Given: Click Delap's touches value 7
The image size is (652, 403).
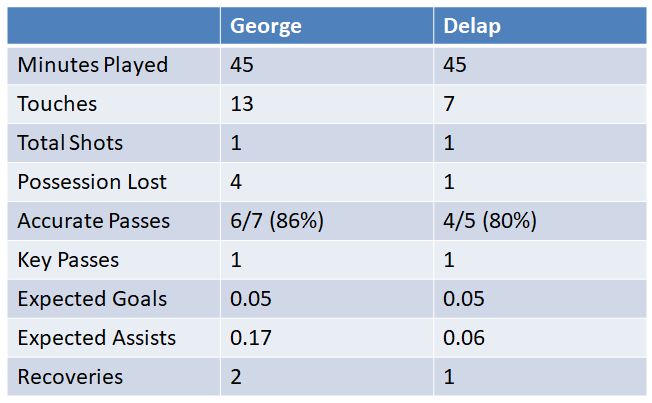Looking at the screenshot, I should (449, 104).
